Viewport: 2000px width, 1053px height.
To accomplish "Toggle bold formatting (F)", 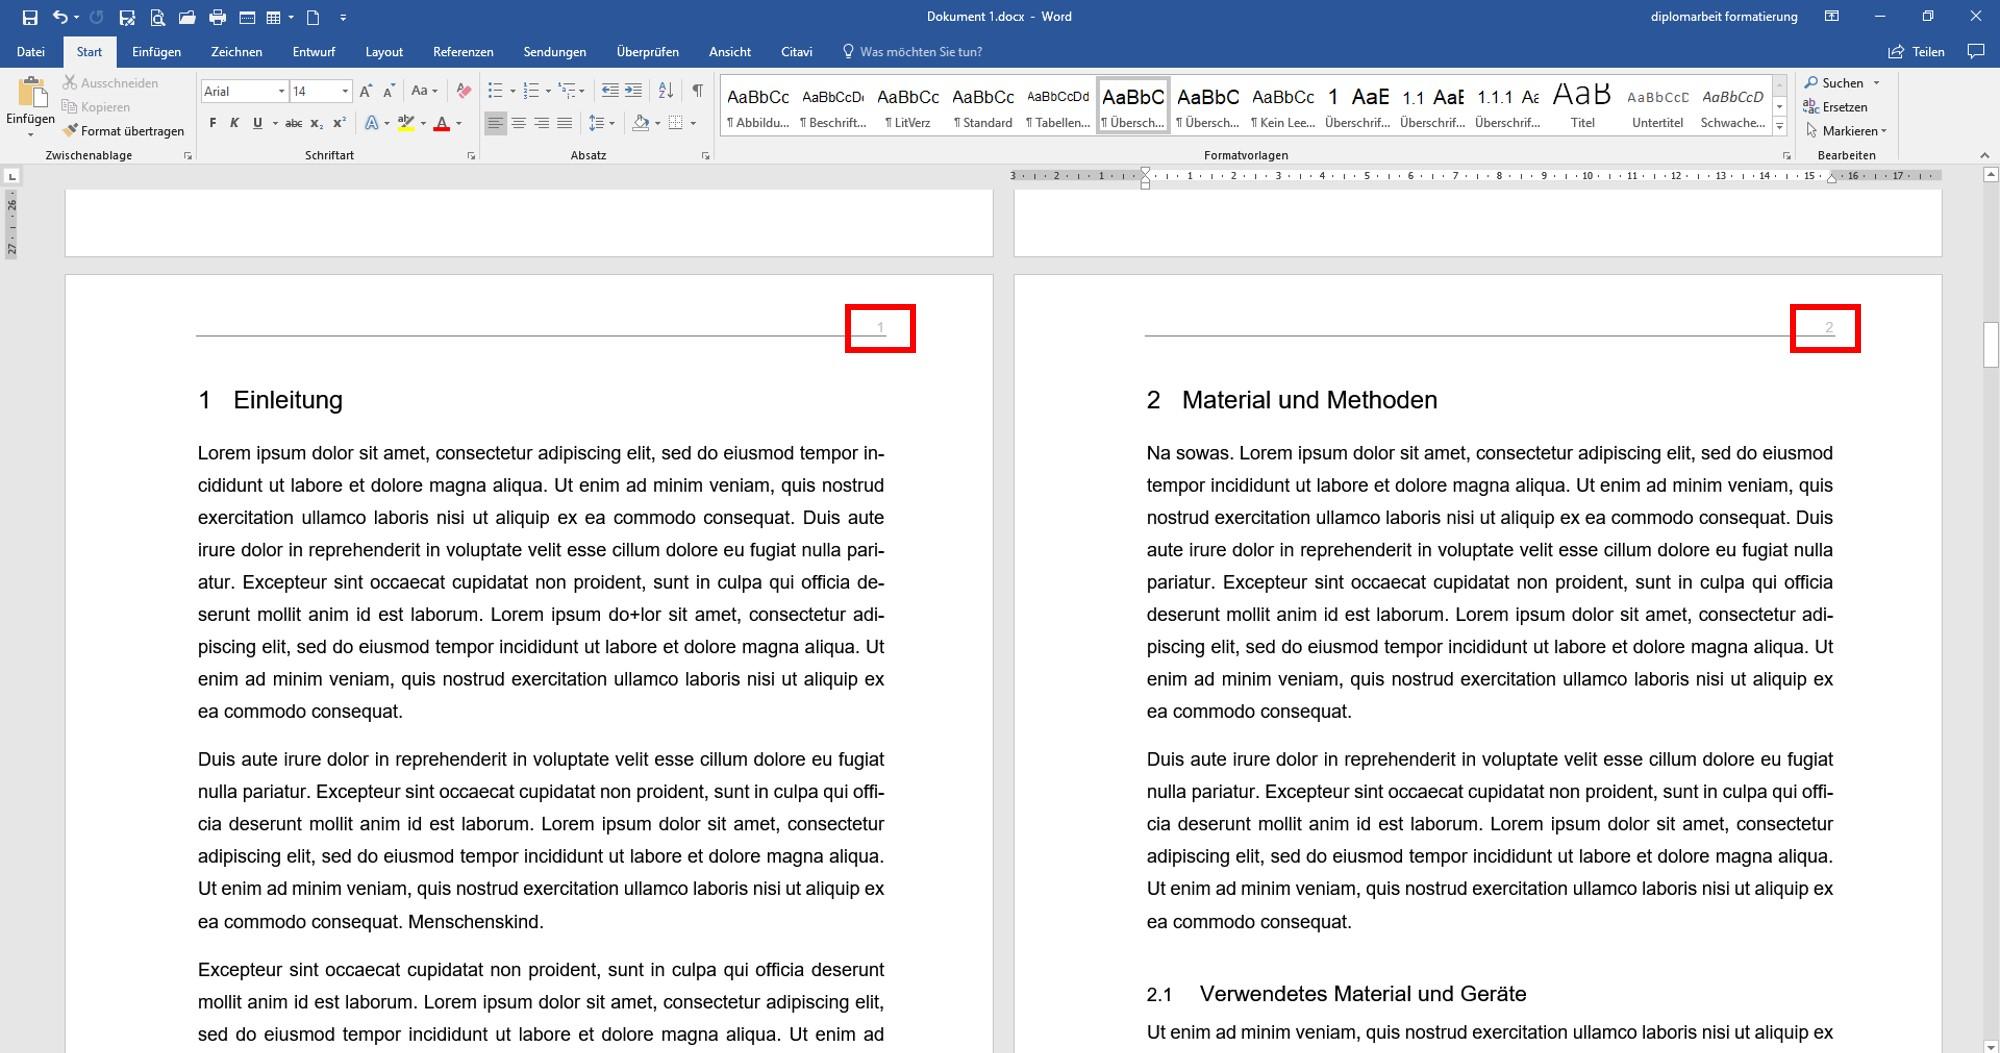I will tap(212, 123).
